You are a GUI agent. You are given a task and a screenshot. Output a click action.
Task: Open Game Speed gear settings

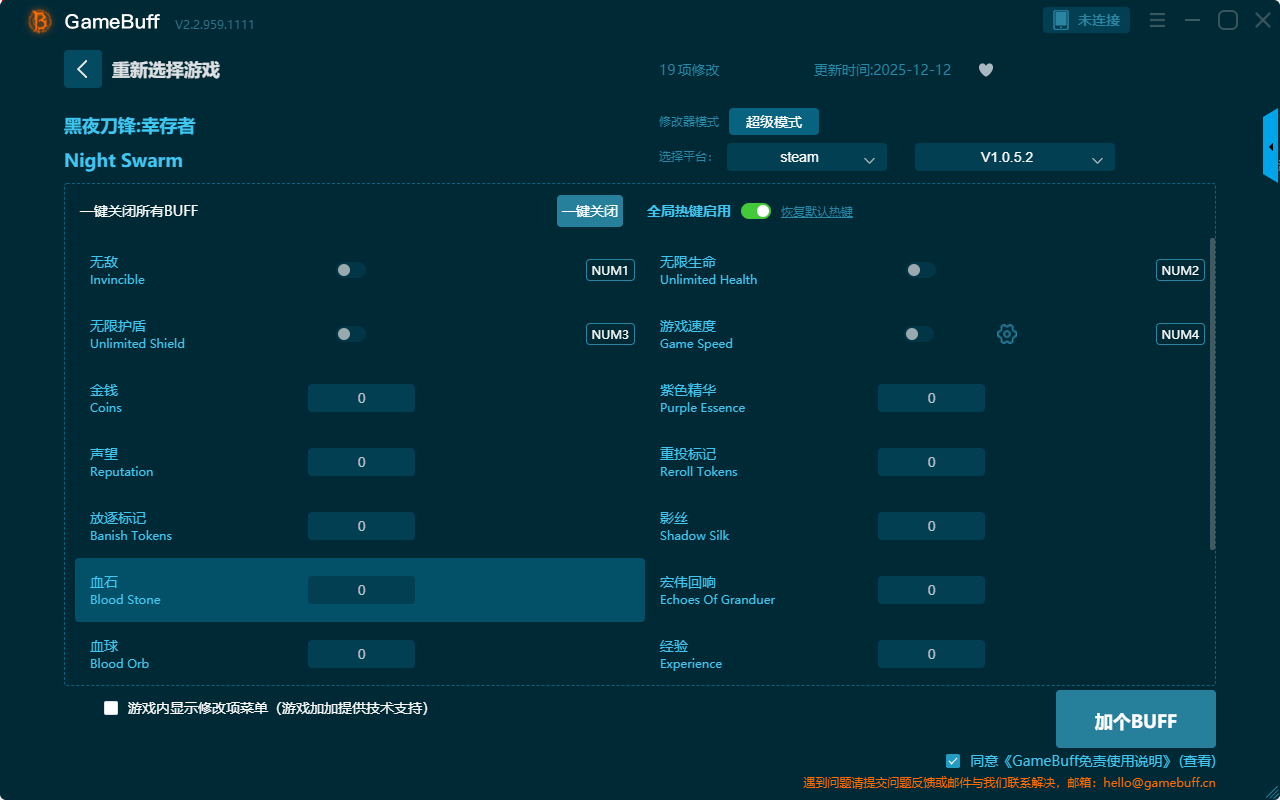(1007, 334)
